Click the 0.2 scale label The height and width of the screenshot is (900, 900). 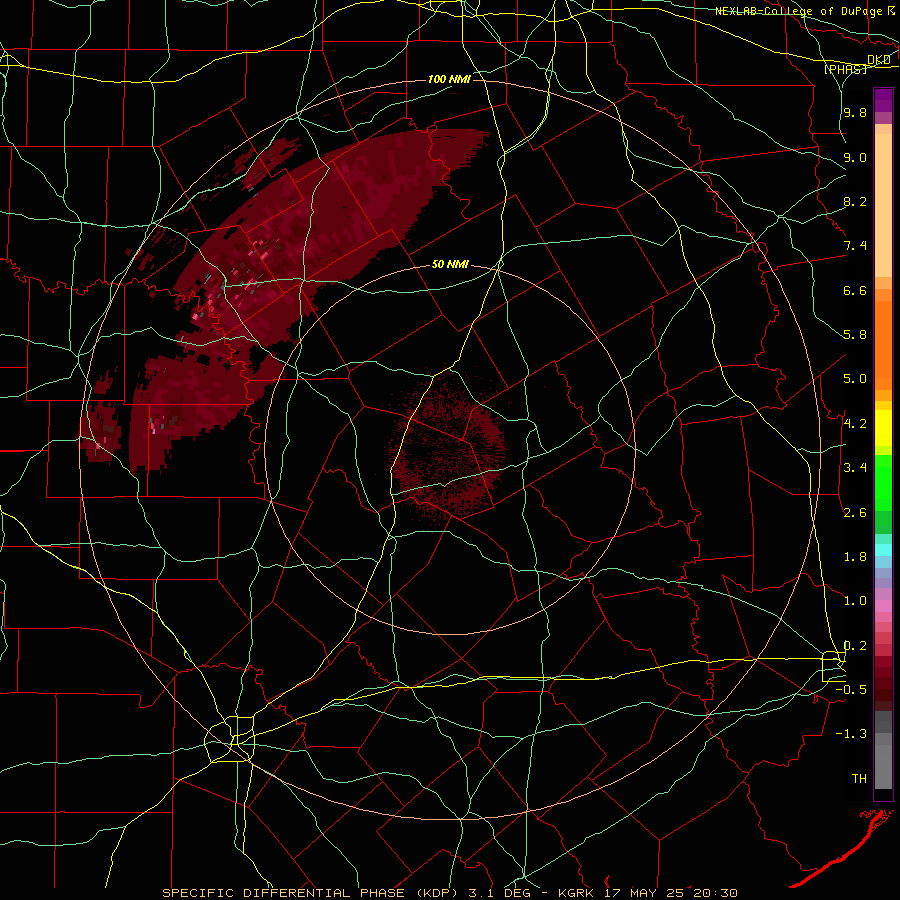tap(855, 646)
